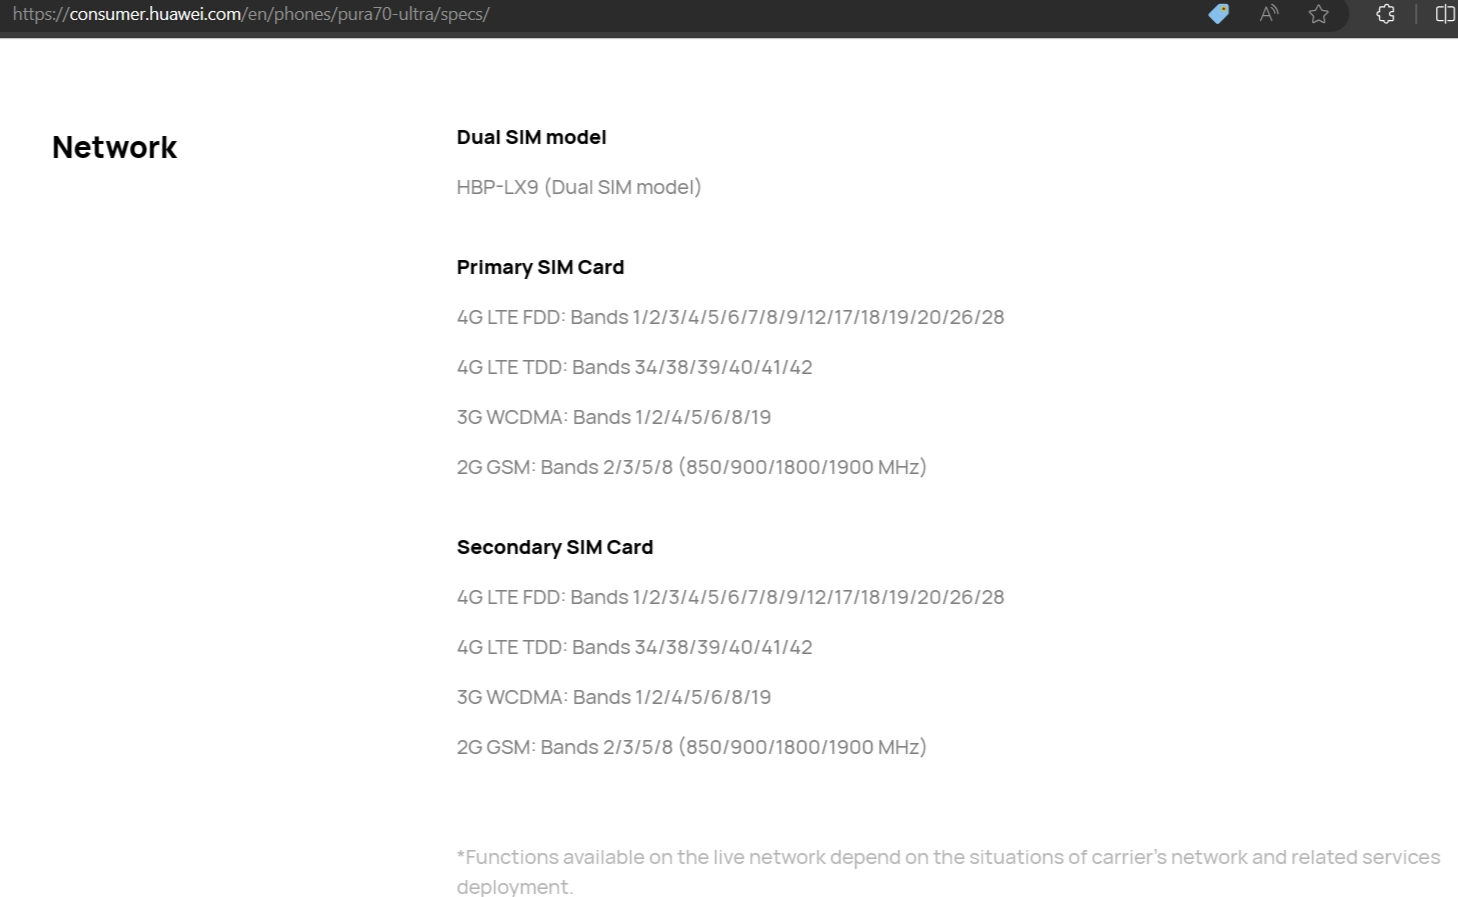Click the address bar URL field
1458x897 pixels.
coord(600,14)
